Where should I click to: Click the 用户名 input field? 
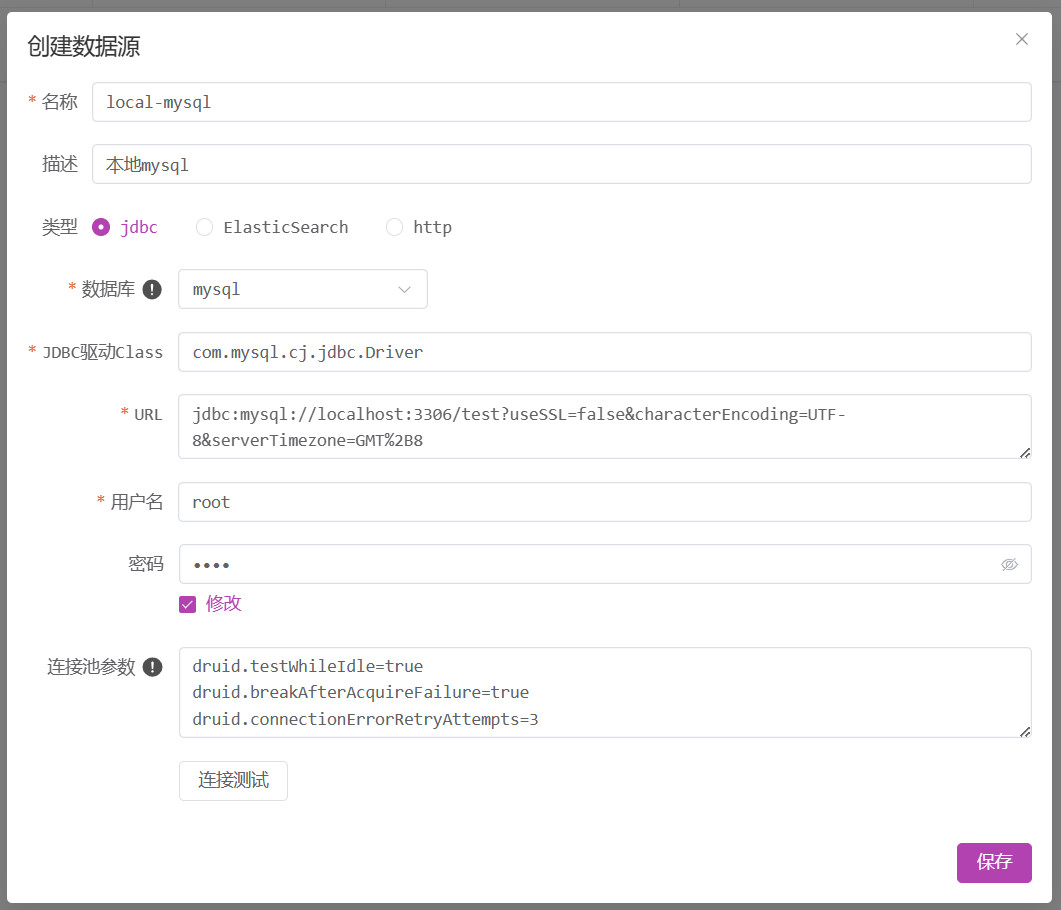604,502
